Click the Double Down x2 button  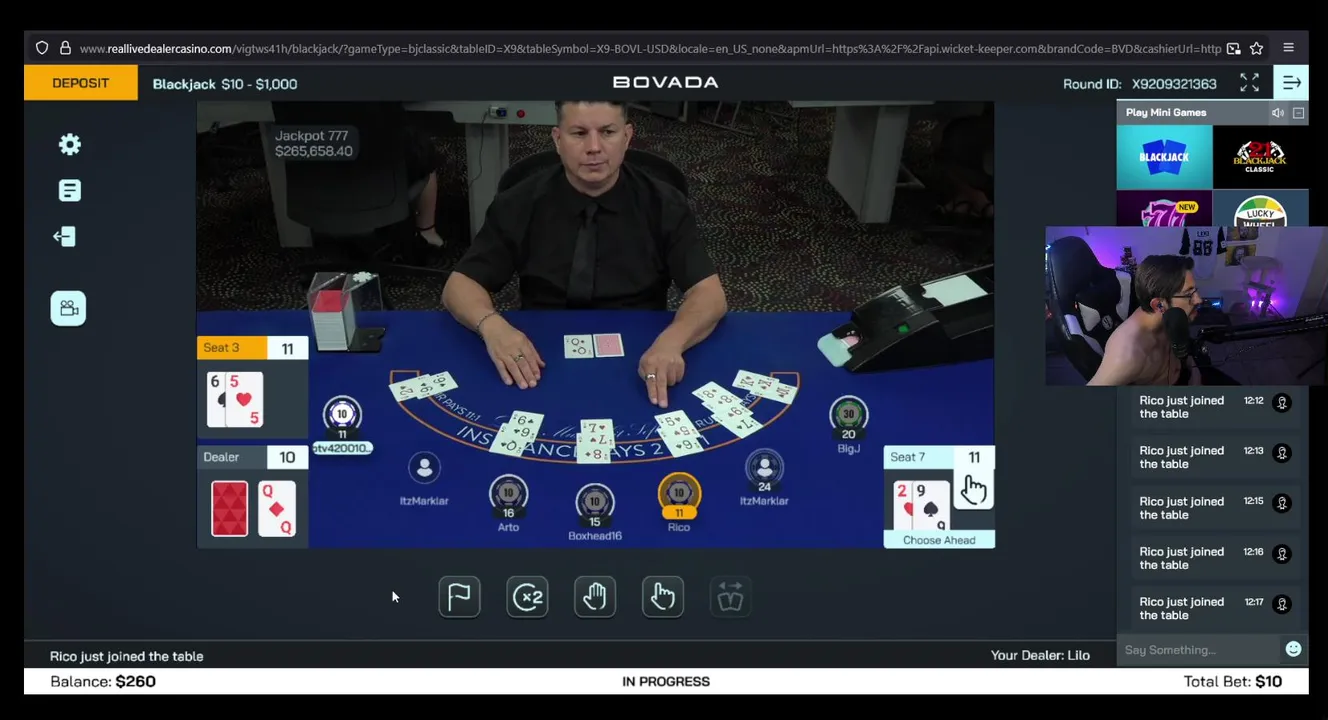pos(527,597)
